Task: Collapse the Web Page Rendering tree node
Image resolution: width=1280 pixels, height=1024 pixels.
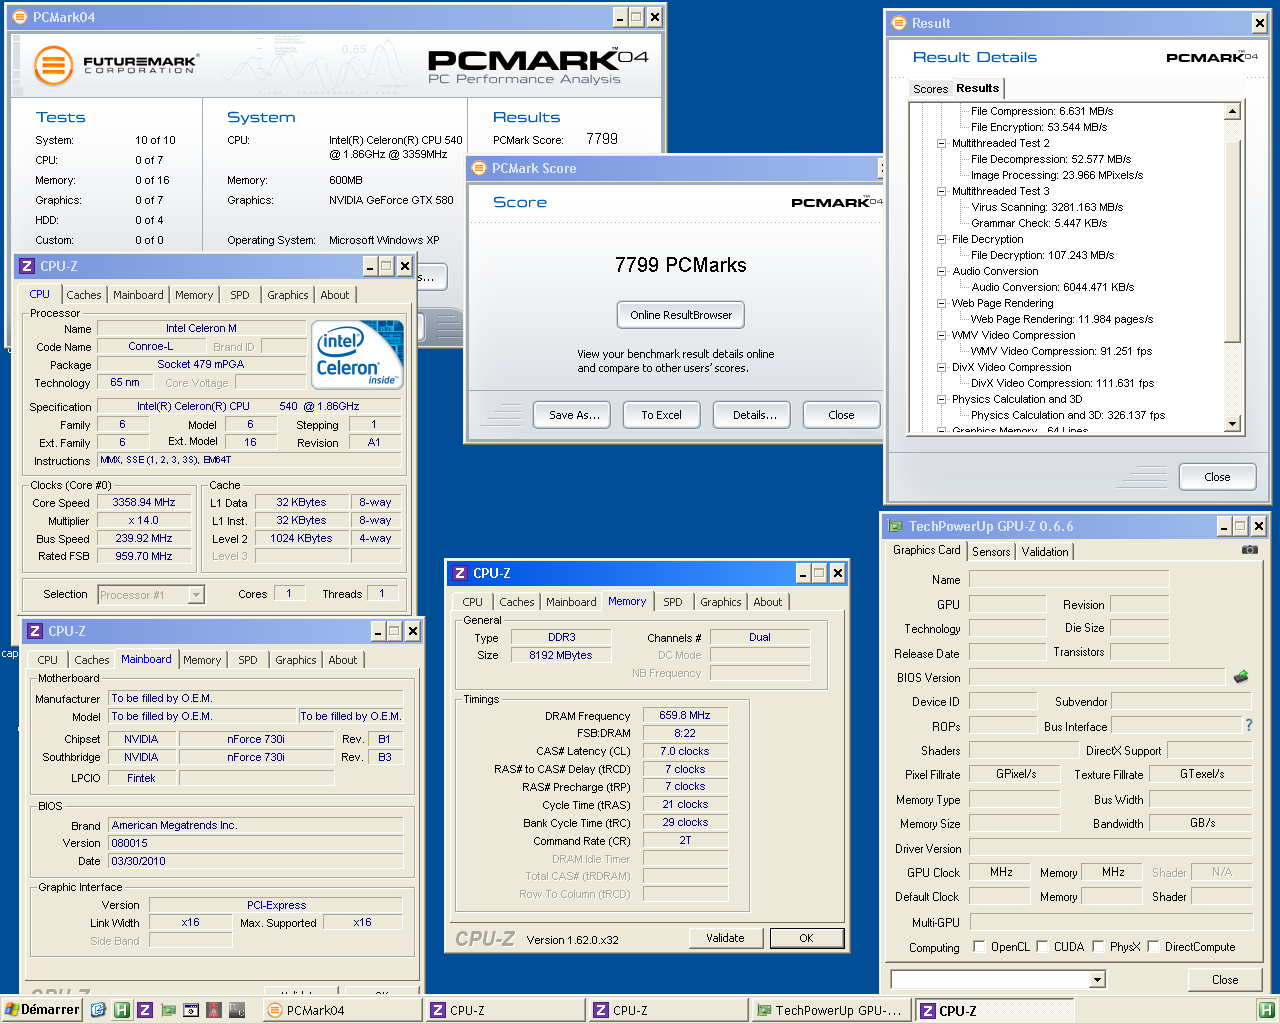Action: click(941, 303)
